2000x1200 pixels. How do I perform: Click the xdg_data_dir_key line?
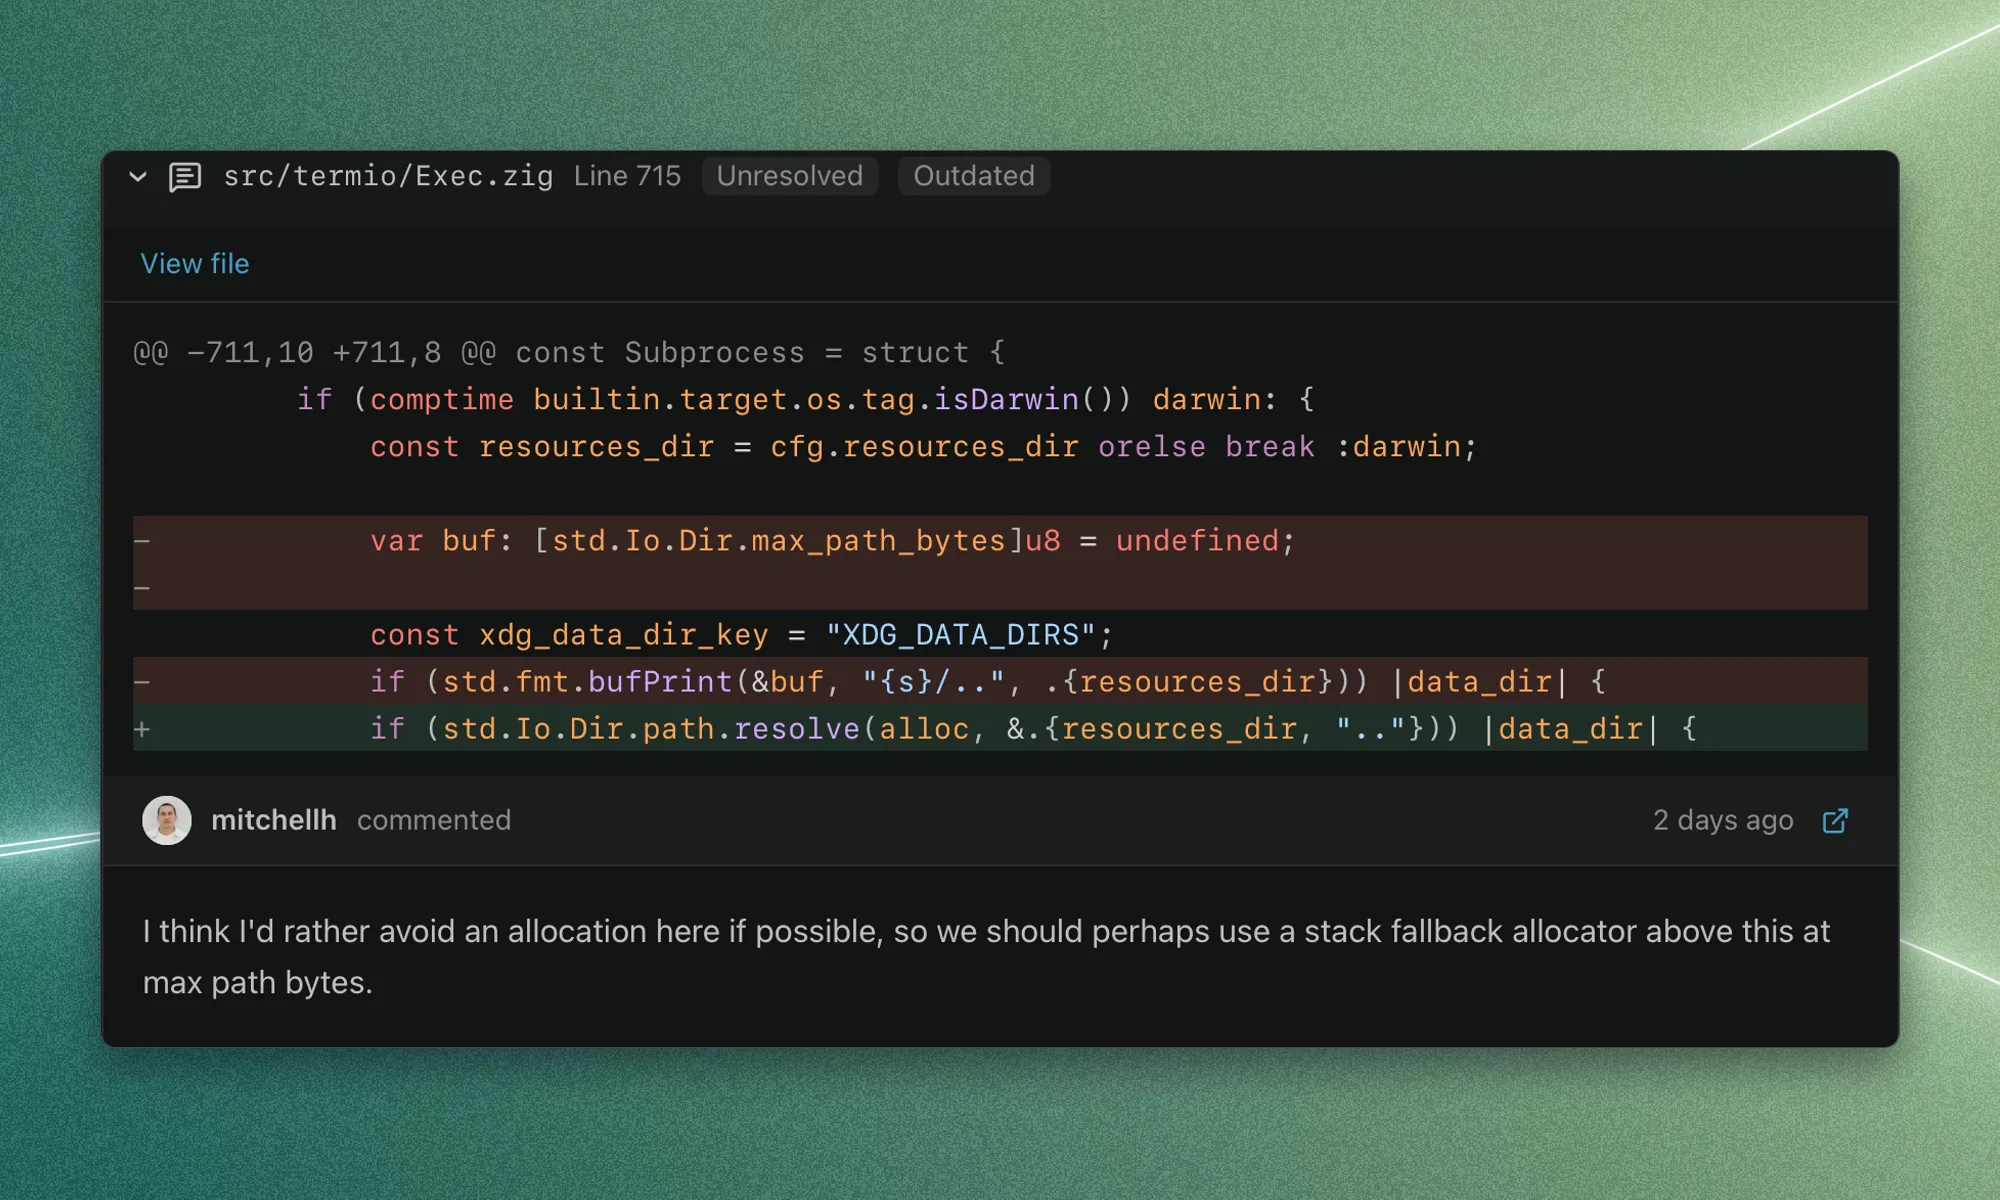(x=1000, y=635)
